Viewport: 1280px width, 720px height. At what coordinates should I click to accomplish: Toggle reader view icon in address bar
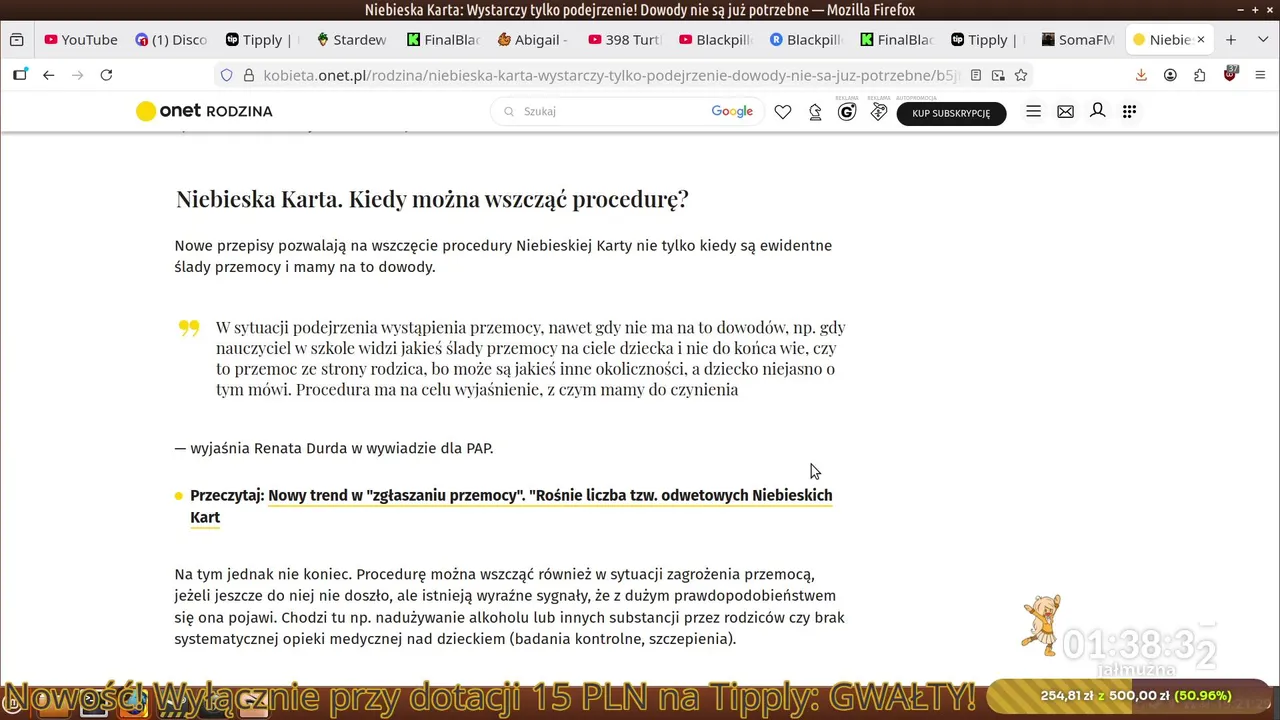coord(976,75)
